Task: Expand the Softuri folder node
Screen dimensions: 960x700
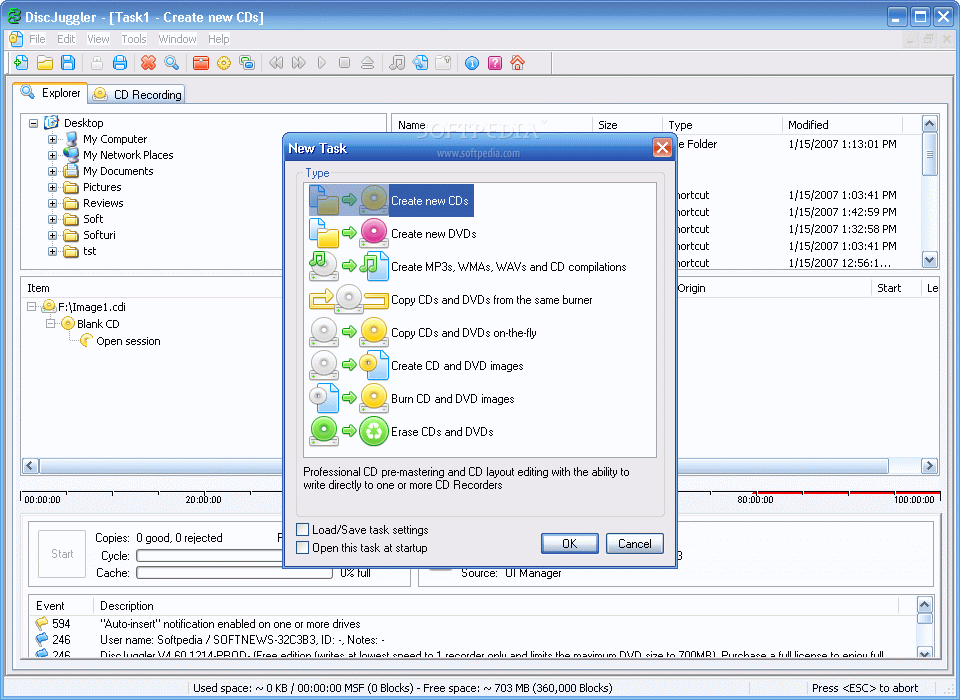Action: pos(52,235)
